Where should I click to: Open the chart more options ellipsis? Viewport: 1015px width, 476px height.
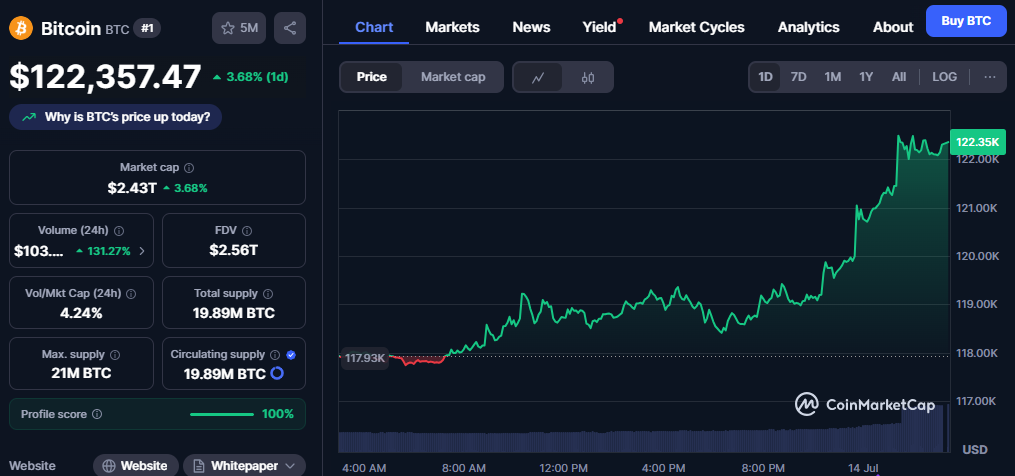pyautogui.click(x=990, y=77)
